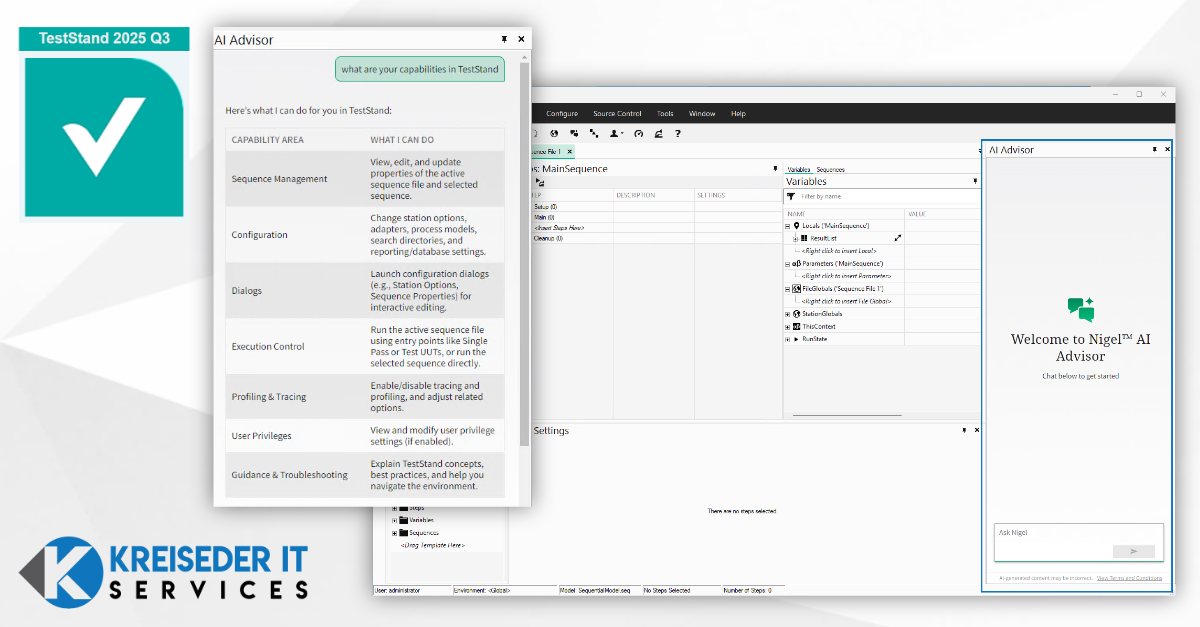Click the RunState arrow icon
Image resolution: width=1200 pixels, height=627 pixels.
click(x=796, y=339)
